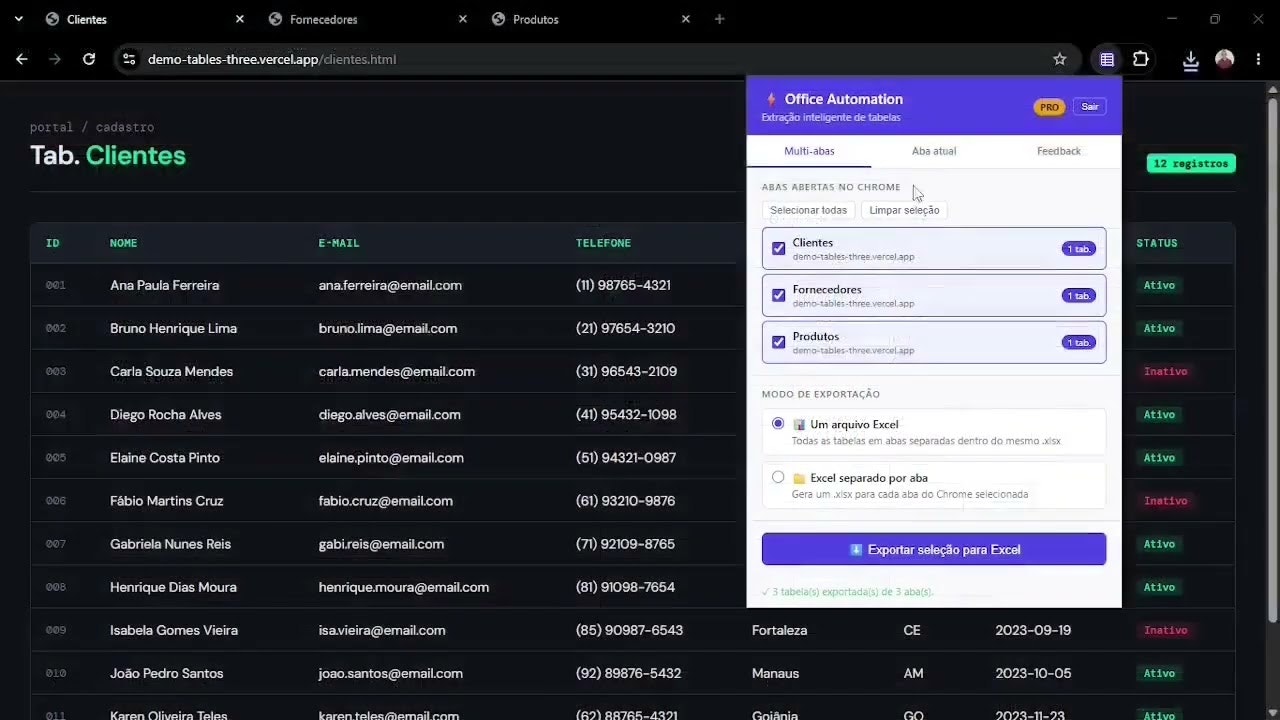Click the email elaine.pinto@email.com
Image resolution: width=1280 pixels, height=720 pixels.
391,457
